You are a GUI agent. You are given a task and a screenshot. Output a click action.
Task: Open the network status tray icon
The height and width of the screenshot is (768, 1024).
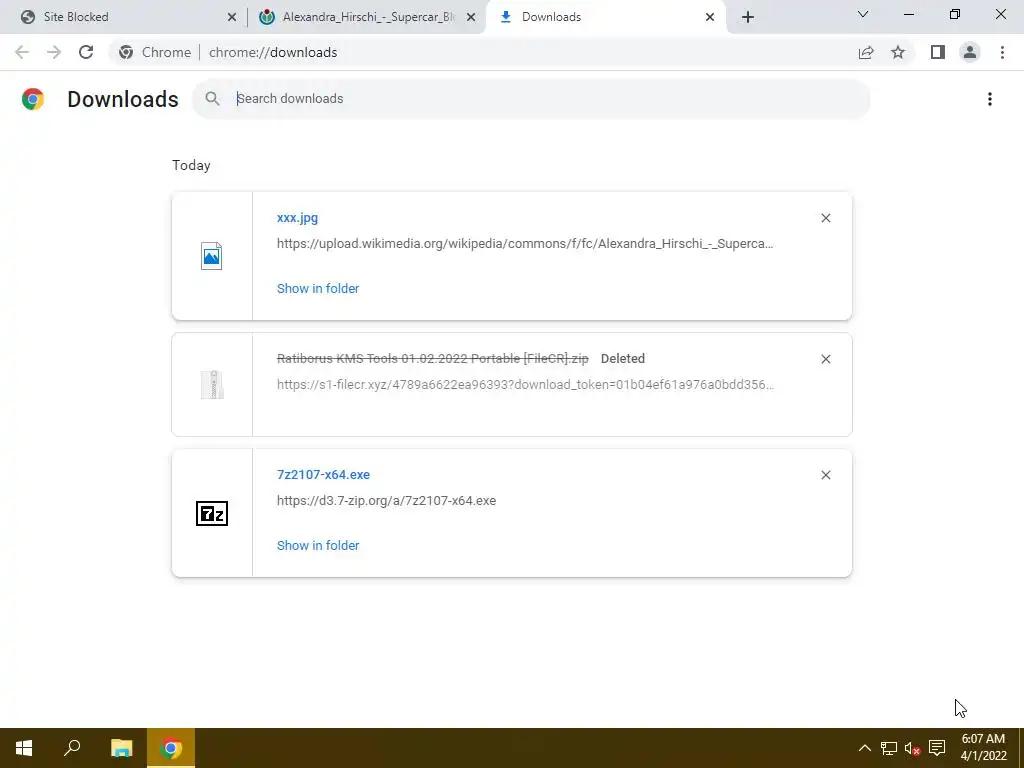point(888,748)
